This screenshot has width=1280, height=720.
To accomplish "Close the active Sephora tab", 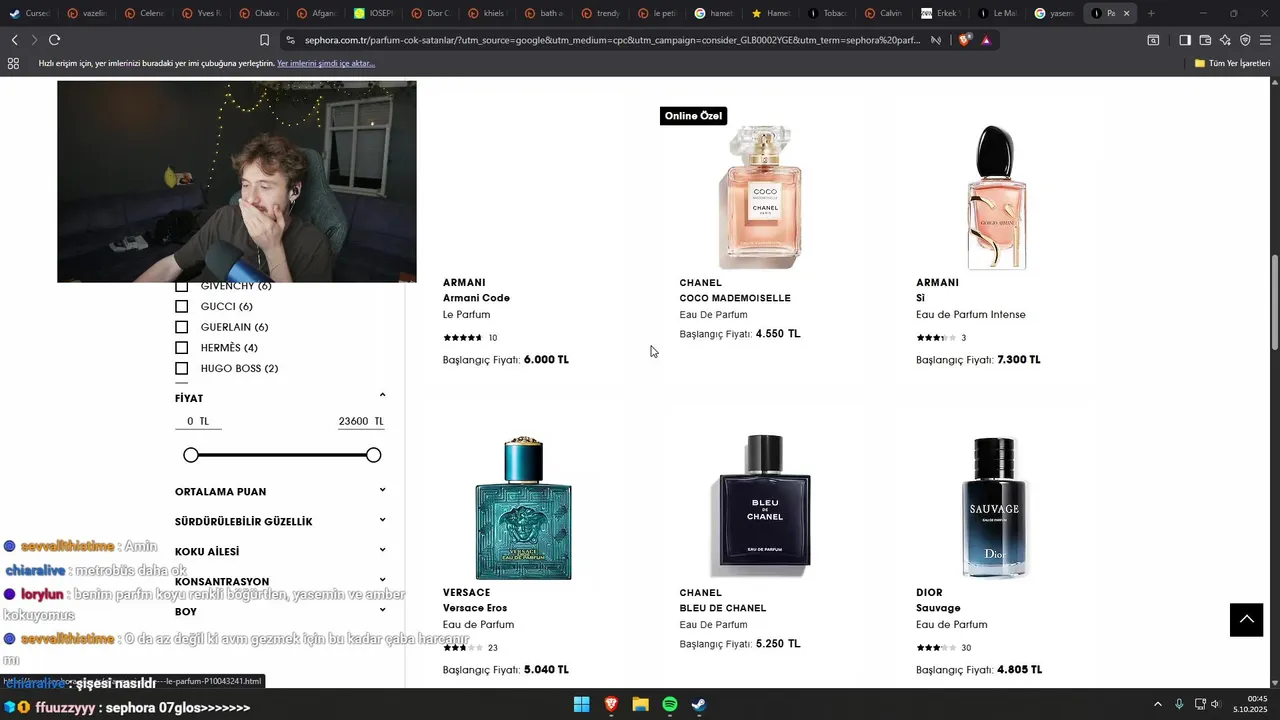I will click(1127, 13).
